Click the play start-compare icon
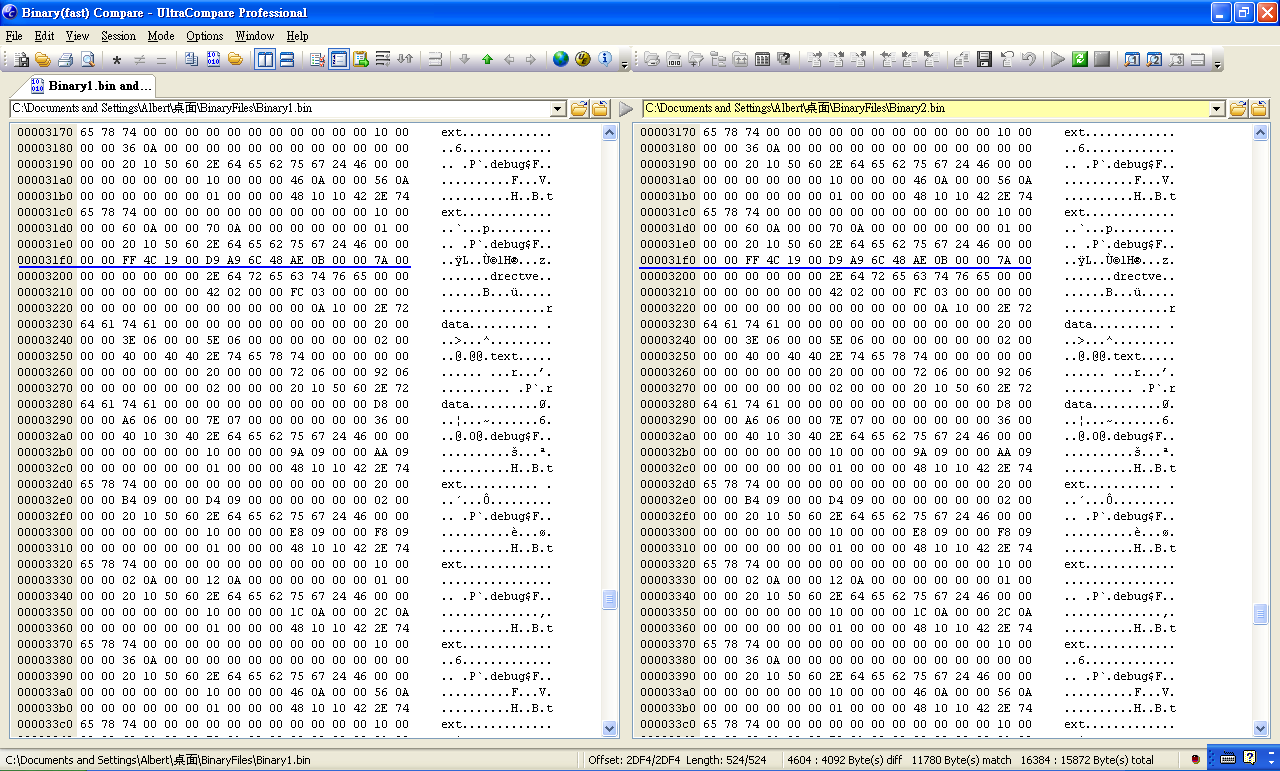Image resolution: width=1280 pixels, height=771 pixels. pos(1057,60)
